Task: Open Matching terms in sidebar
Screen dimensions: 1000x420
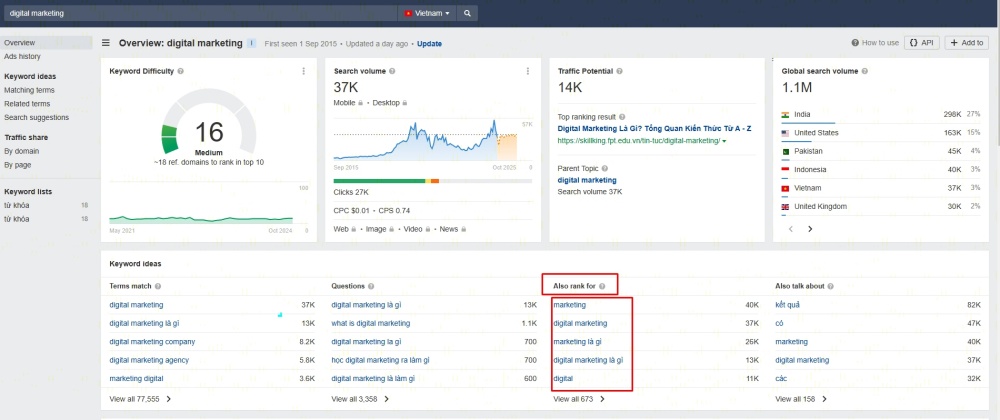Action: point(29,90)
